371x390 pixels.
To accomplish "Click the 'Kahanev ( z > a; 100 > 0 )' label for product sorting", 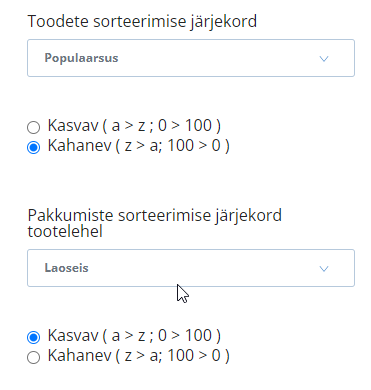I will pyautogui.click(x=139, y=146).
